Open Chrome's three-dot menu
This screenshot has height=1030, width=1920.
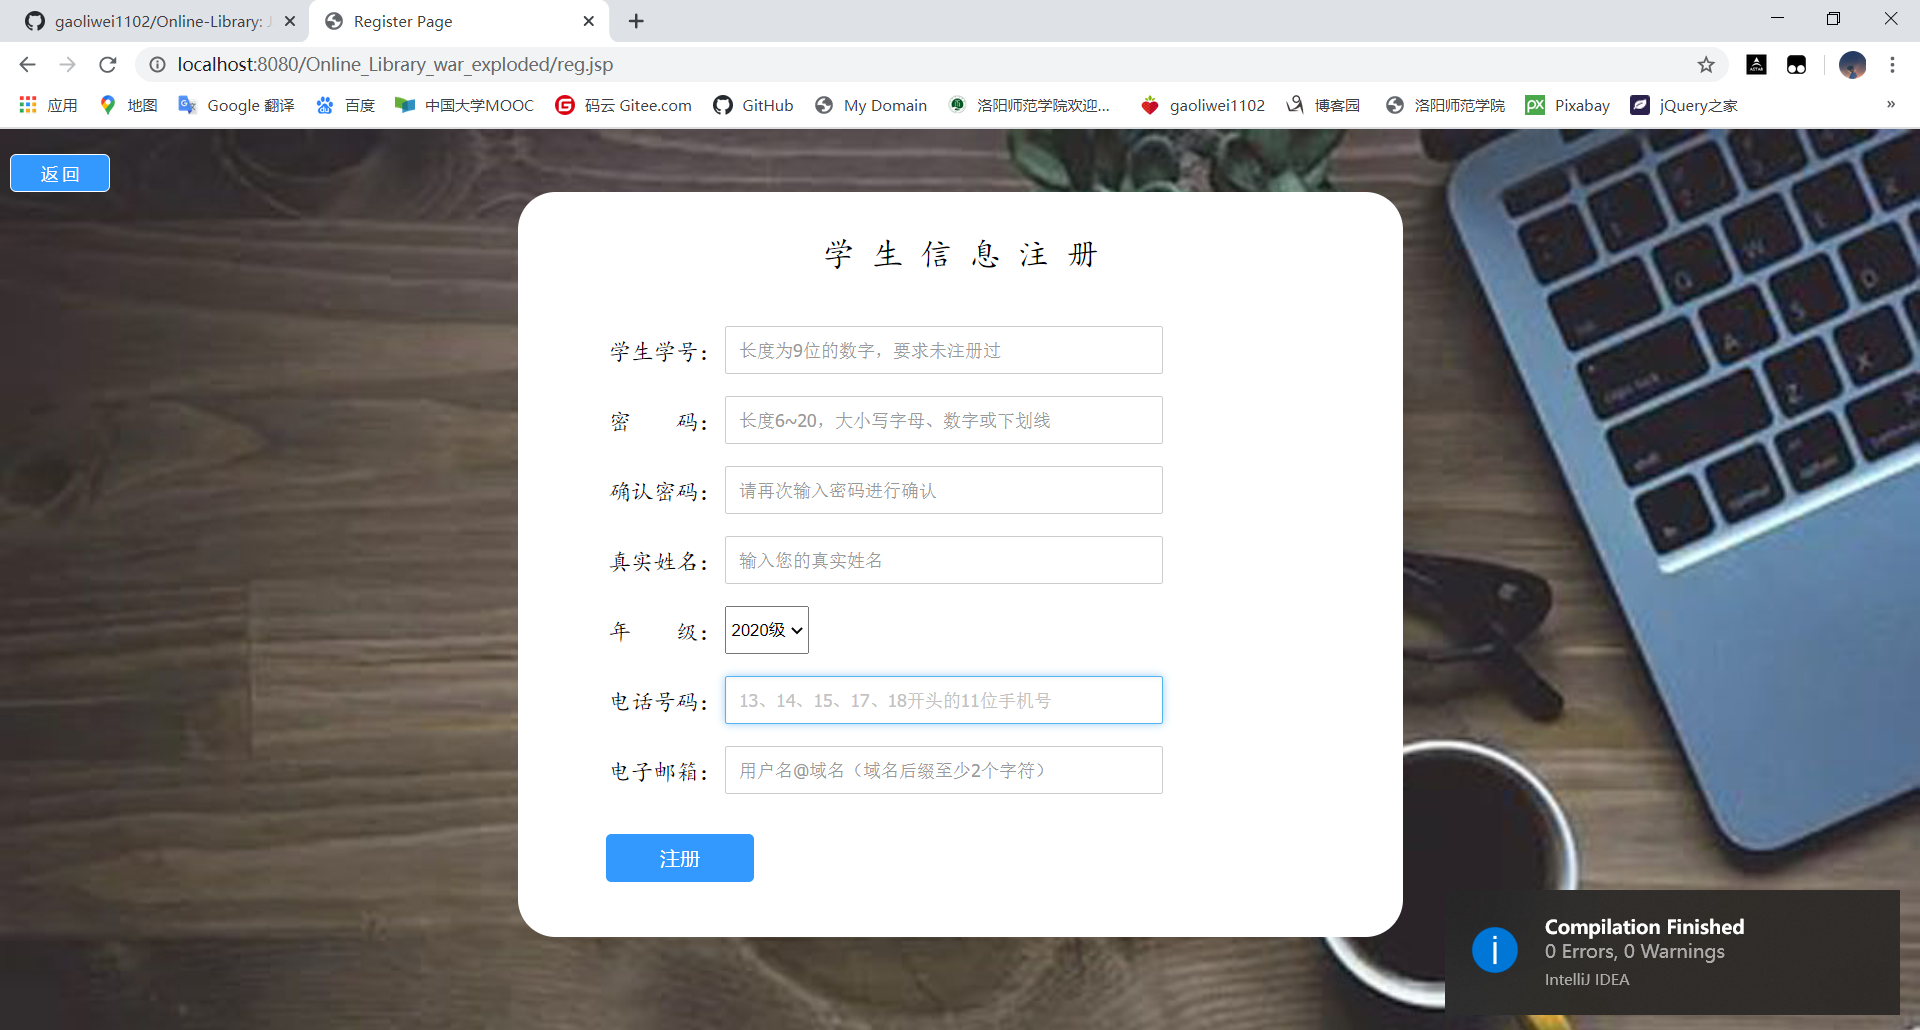[1893, 64]
